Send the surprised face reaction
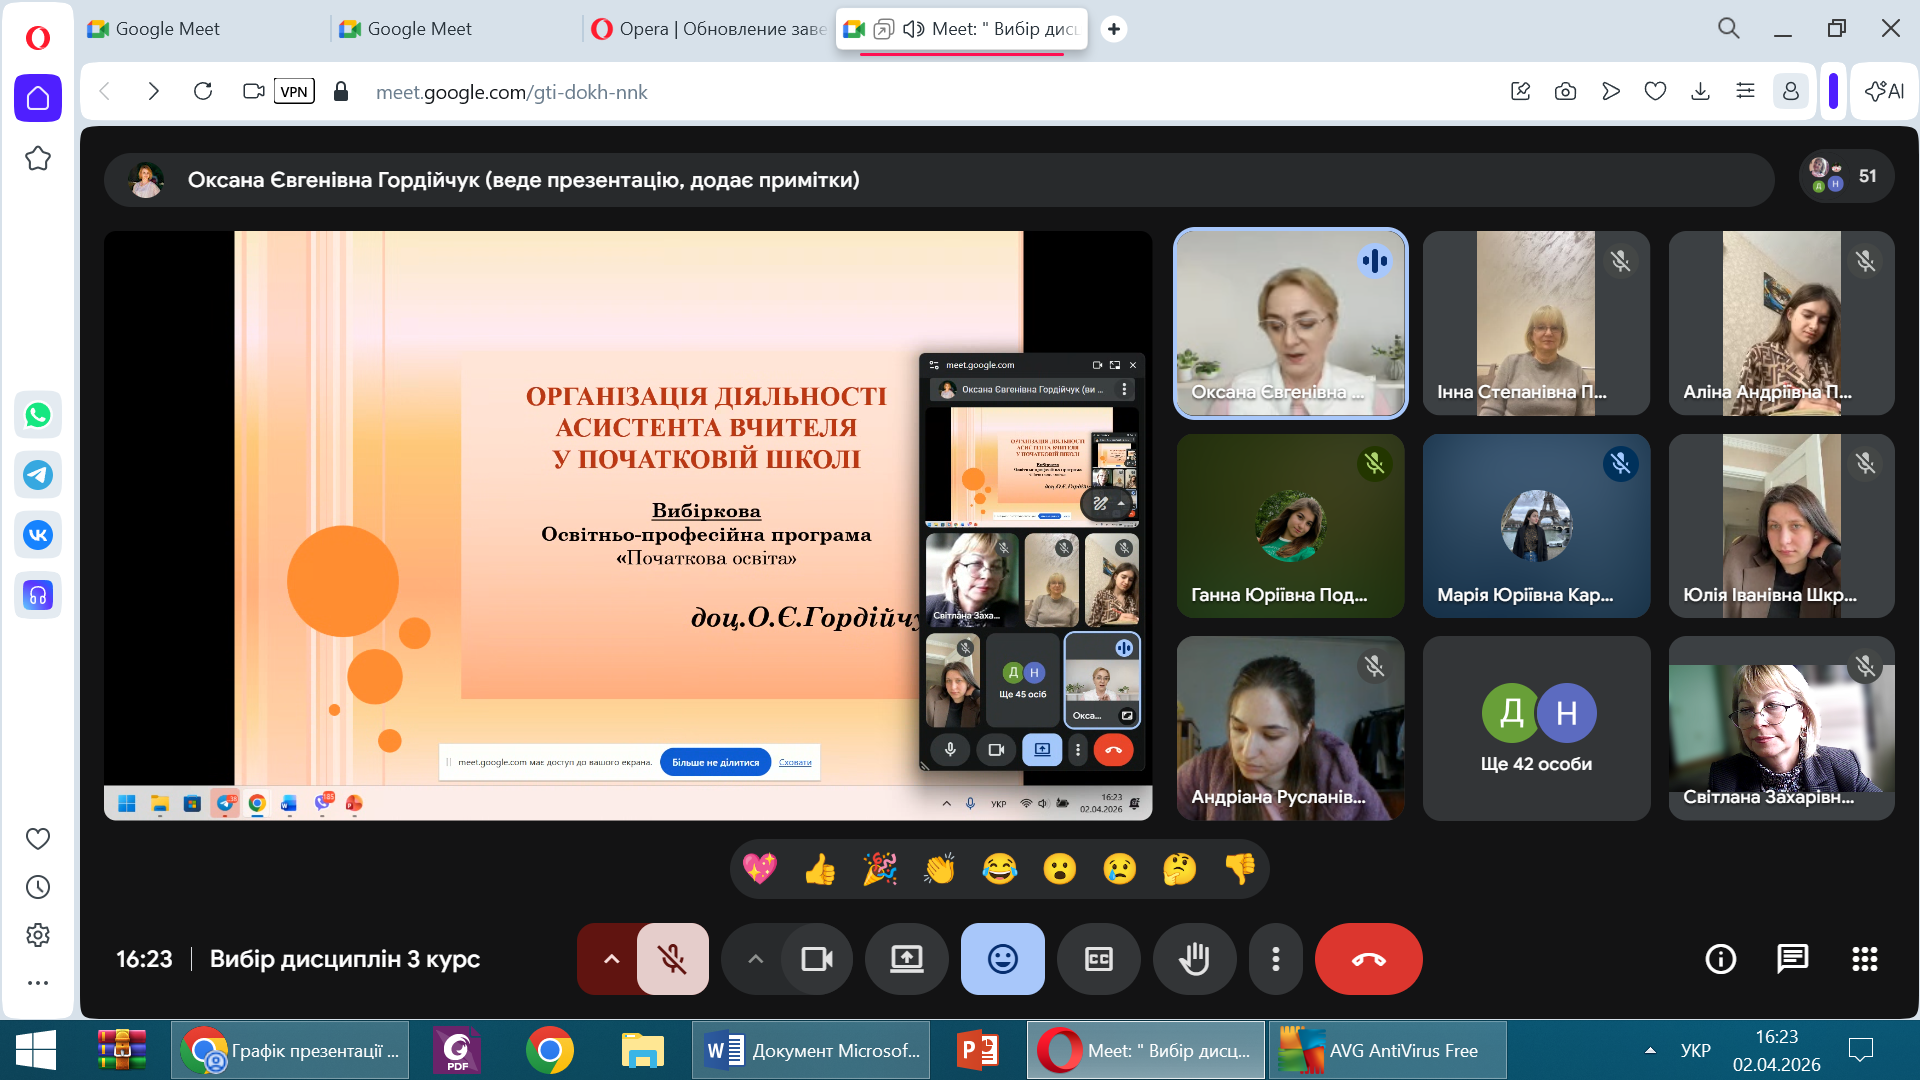The height and width of the screenshot is (1080, 1920). [1060, 869]
